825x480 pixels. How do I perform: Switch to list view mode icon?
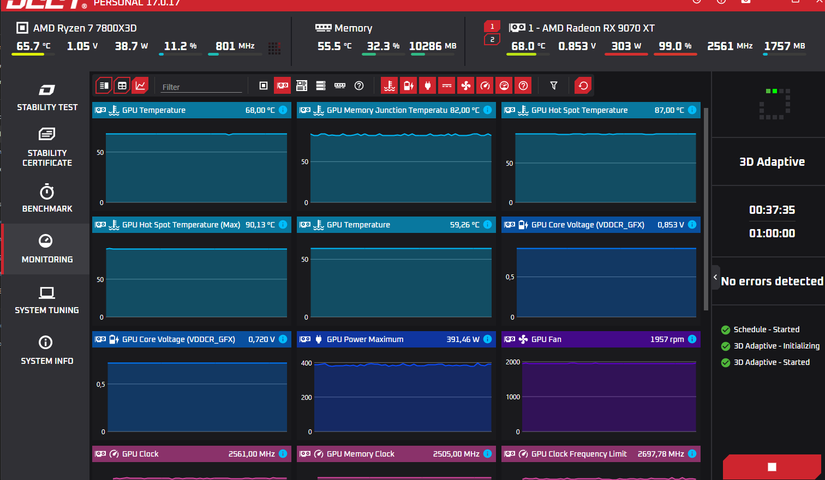pyautogui.click(x=104, y=86)
